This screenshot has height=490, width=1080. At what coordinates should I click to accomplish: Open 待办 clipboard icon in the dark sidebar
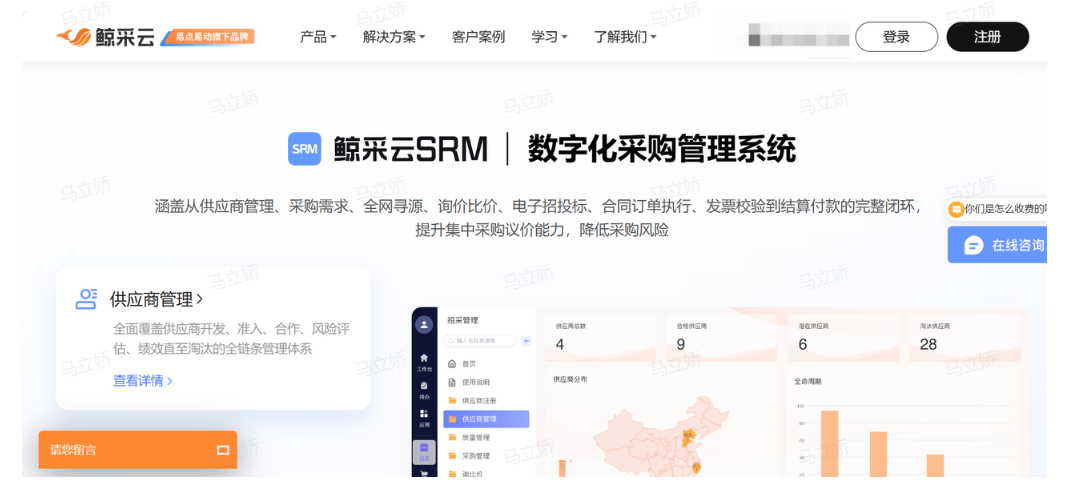pos(424,390)
